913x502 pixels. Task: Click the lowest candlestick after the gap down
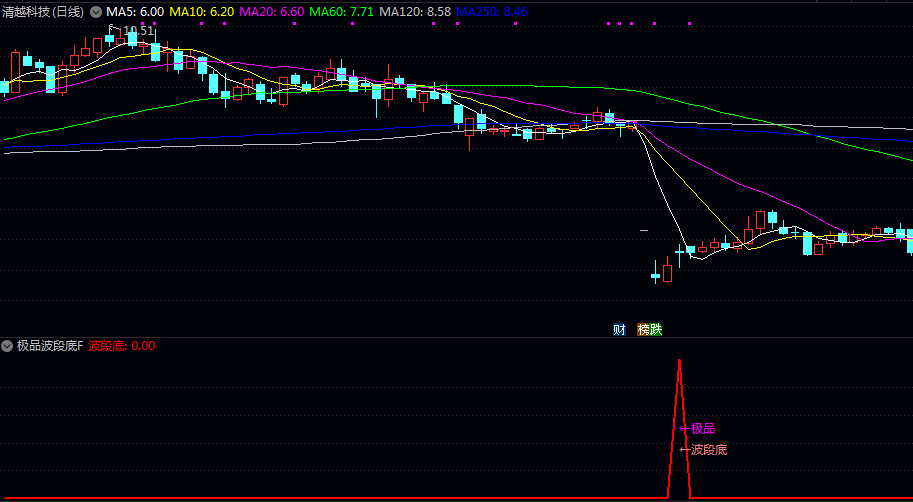pos(656,275)
